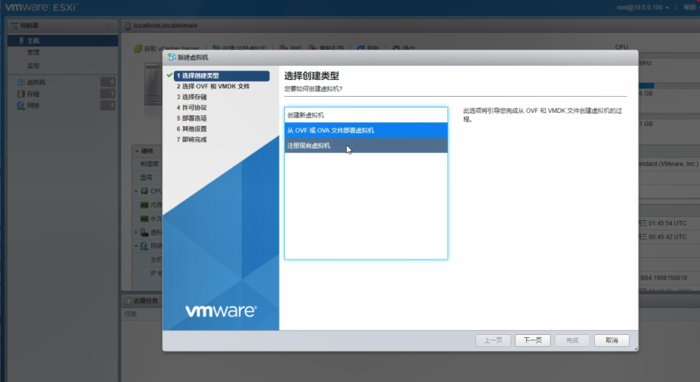Expand the 虚拟机 node arrow in navigator

(14, 82)
